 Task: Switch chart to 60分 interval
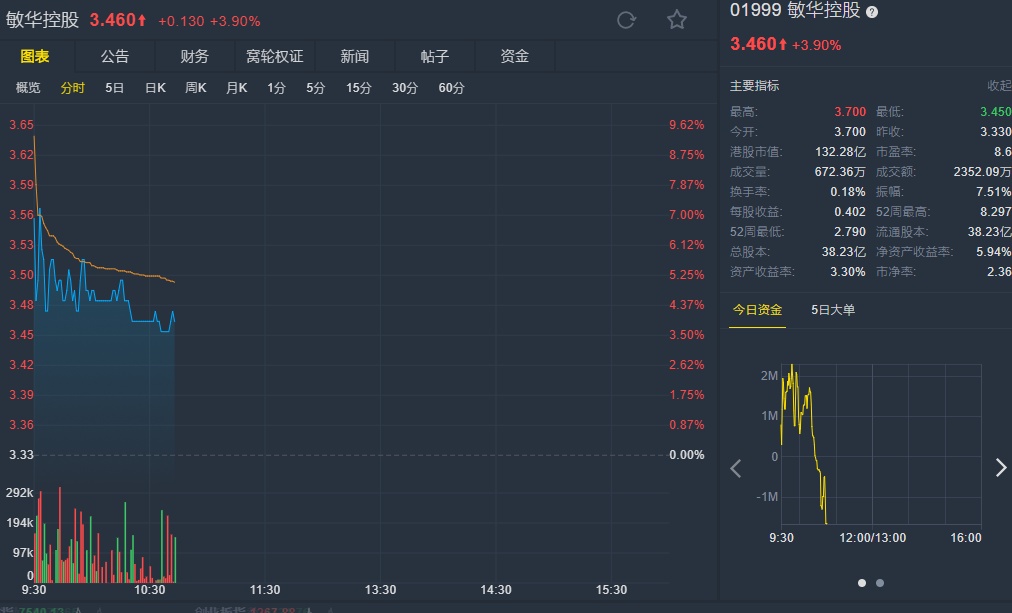pyautogui.click(x=451, y=88)
